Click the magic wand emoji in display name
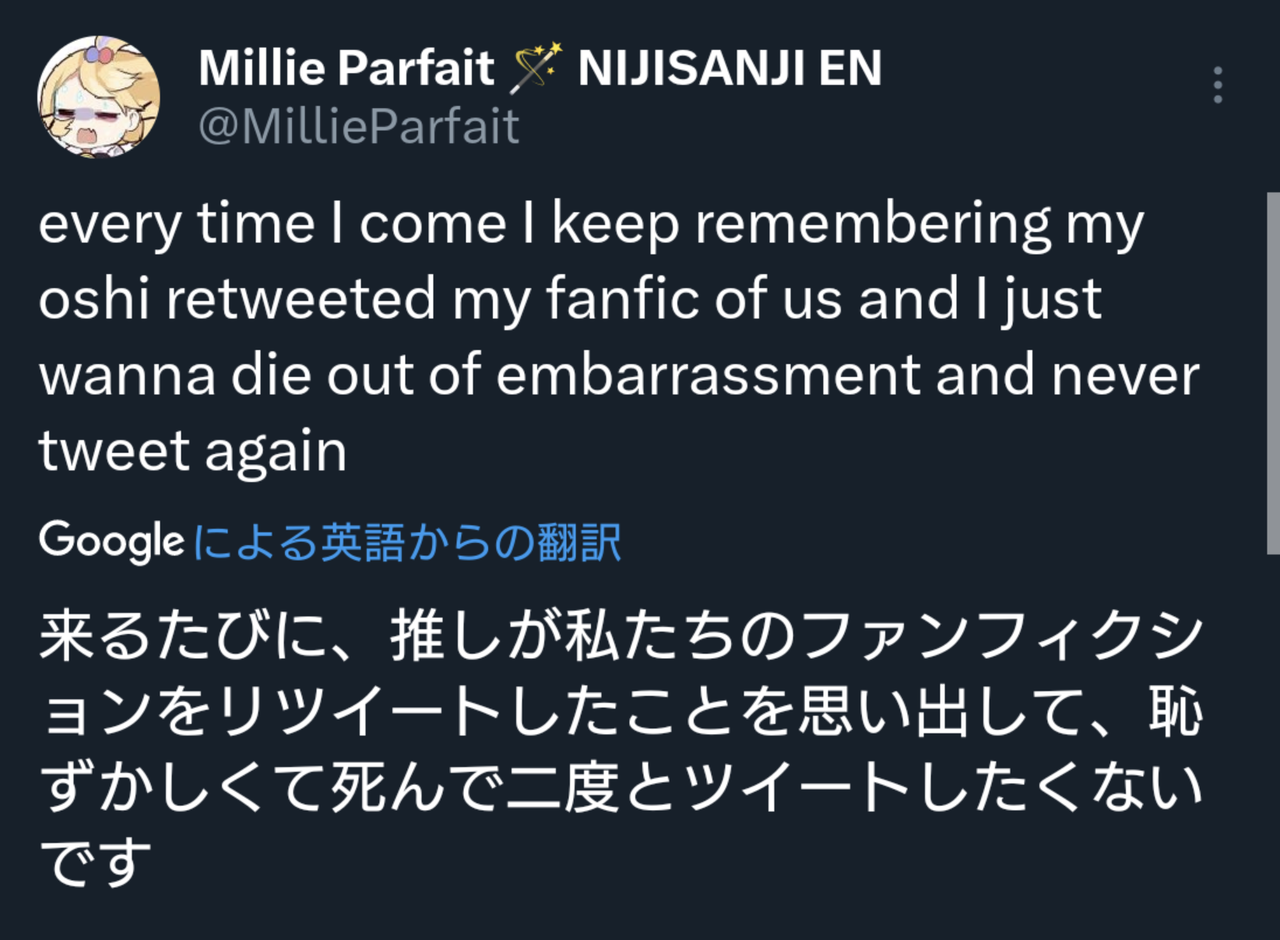 pyautogui.click(x=537, y=69)
